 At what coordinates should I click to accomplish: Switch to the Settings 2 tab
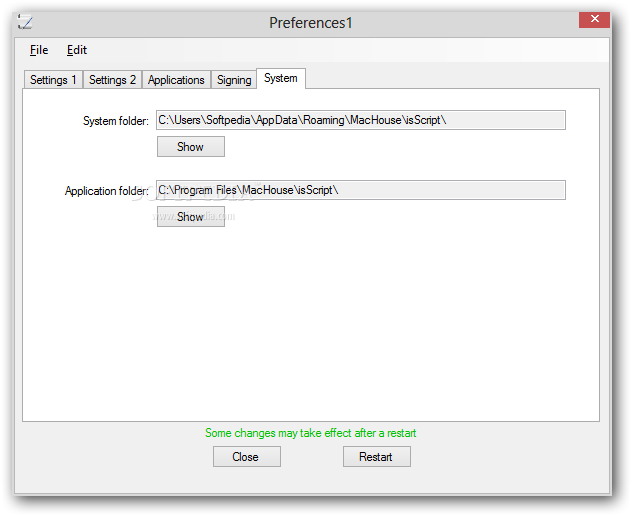point(112,80)
